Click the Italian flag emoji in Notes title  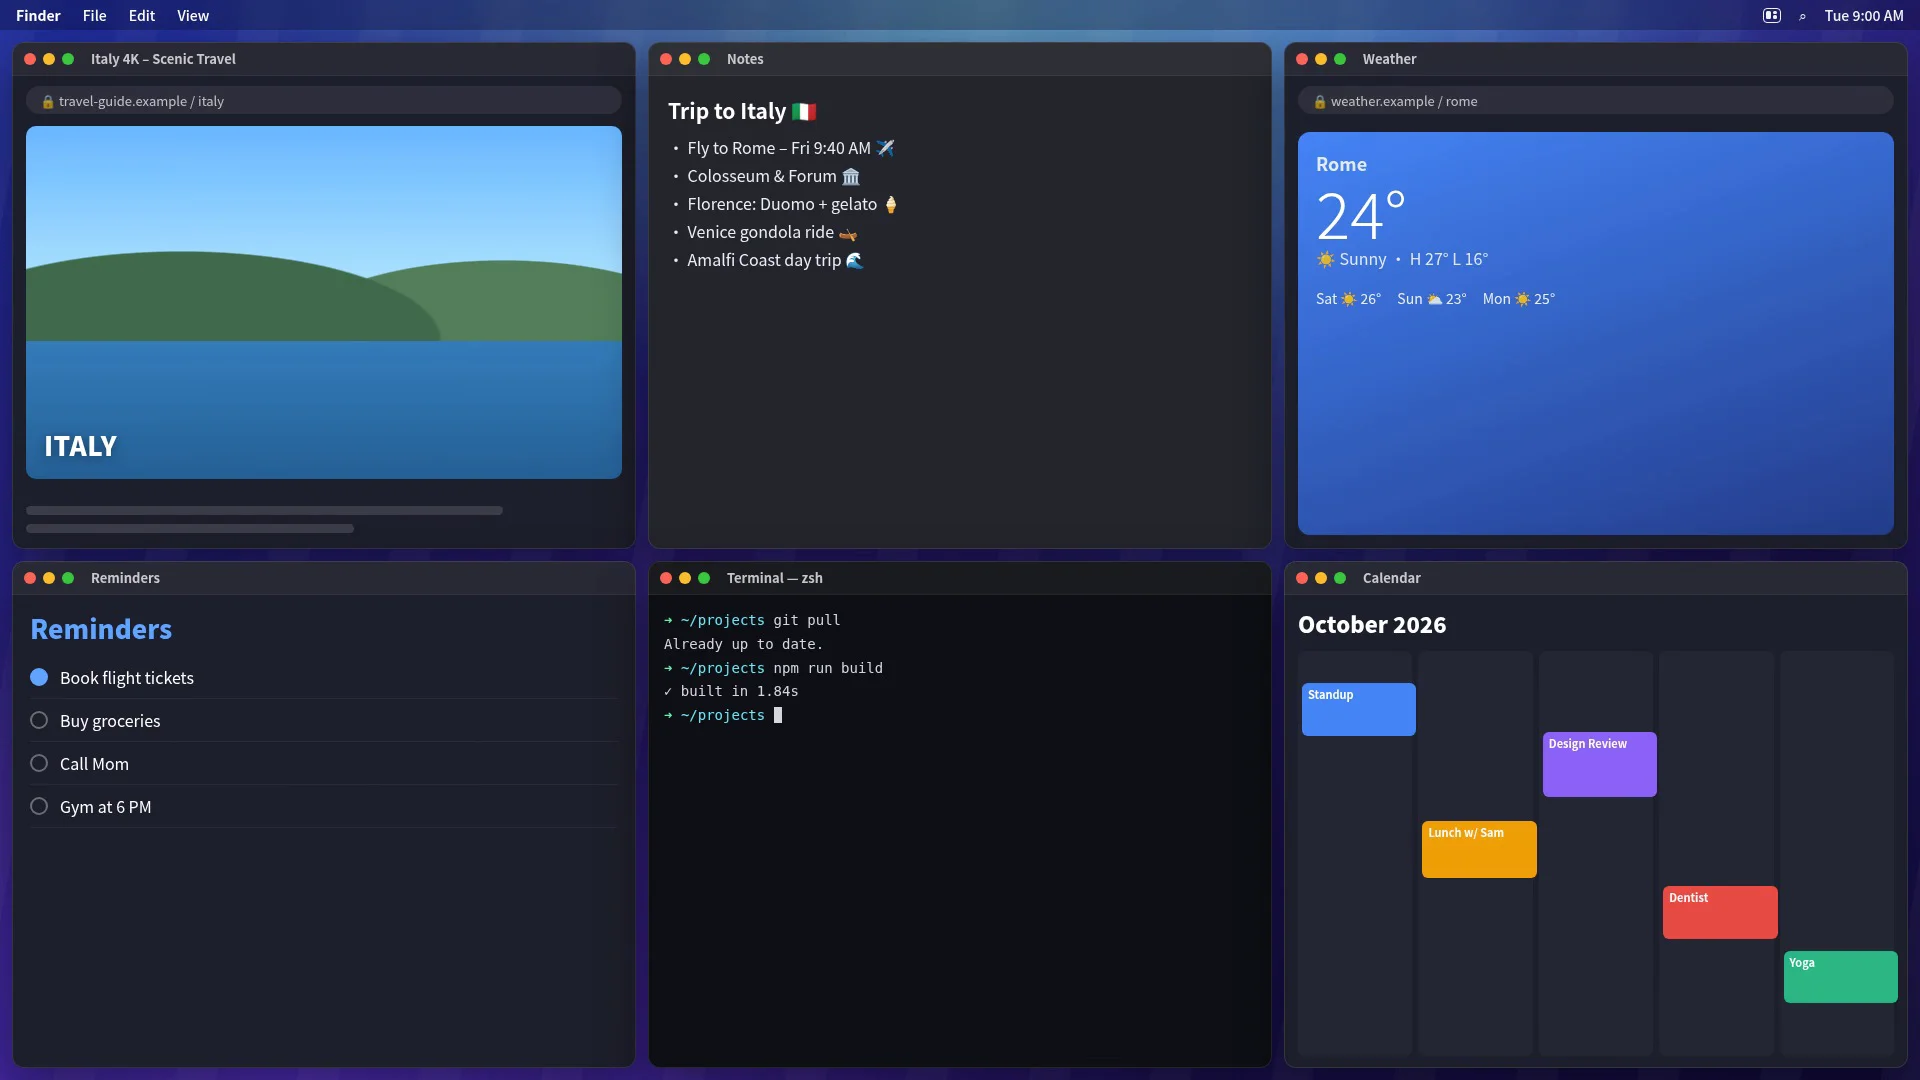tap(804, 112)
